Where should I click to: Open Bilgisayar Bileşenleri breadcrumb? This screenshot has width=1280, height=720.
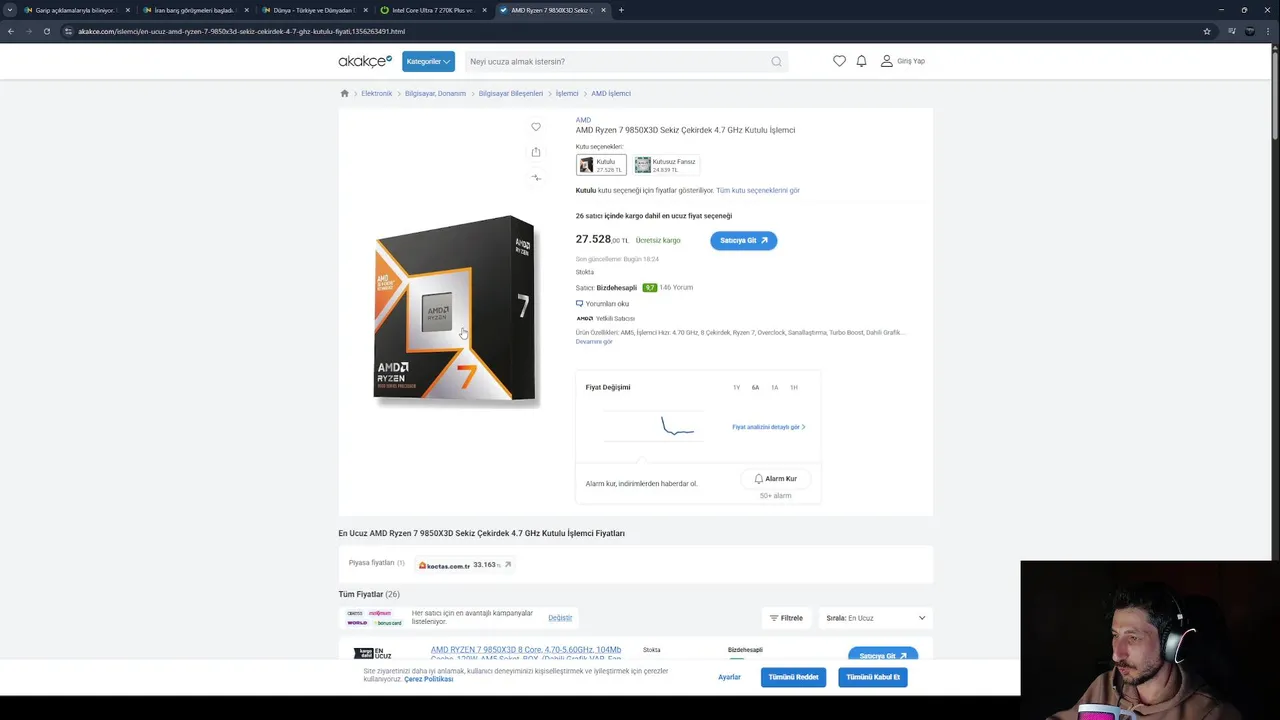(511, 93)
